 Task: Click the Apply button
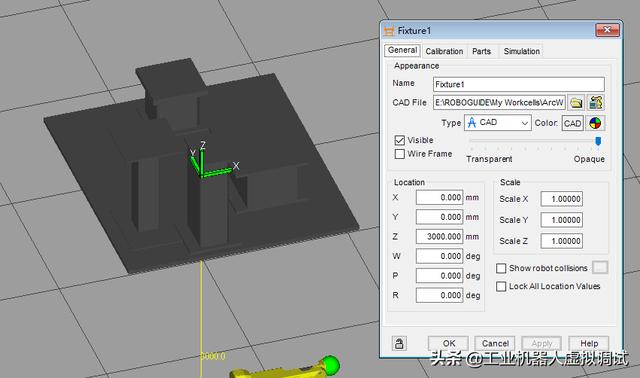pyautogui.click(x=542, y=343)
